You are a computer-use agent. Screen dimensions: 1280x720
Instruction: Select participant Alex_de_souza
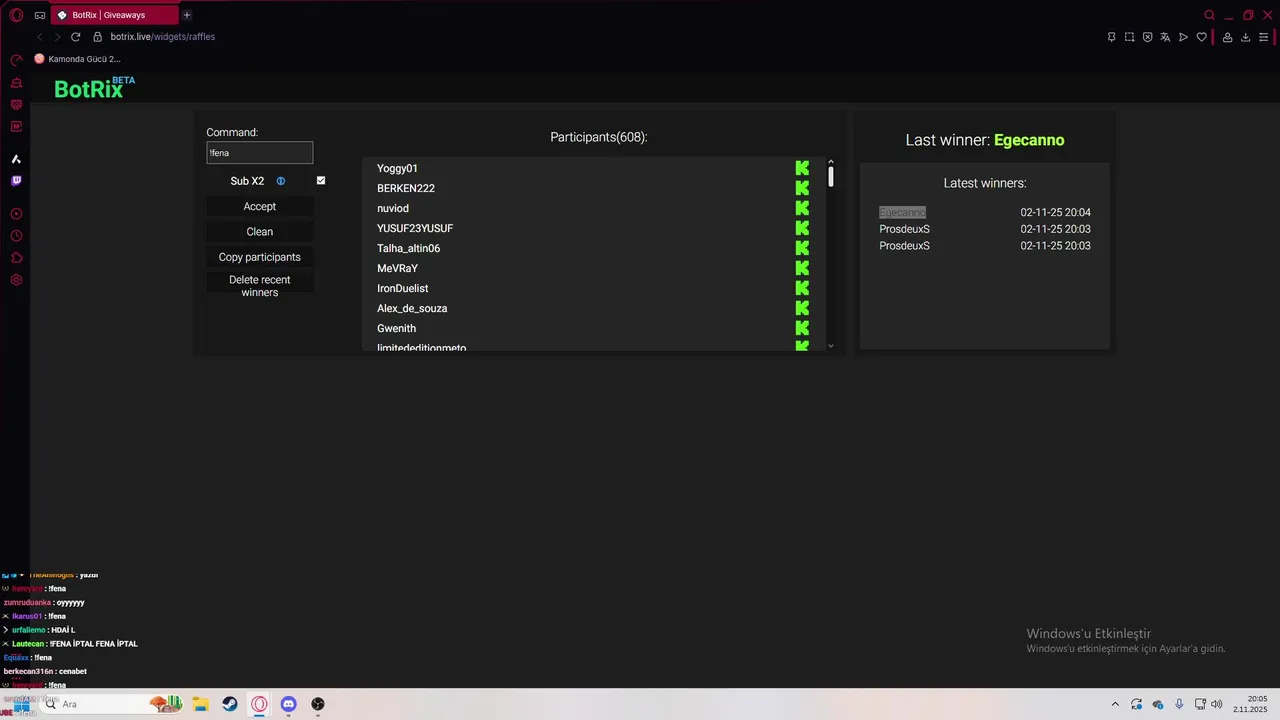(412, 308)
